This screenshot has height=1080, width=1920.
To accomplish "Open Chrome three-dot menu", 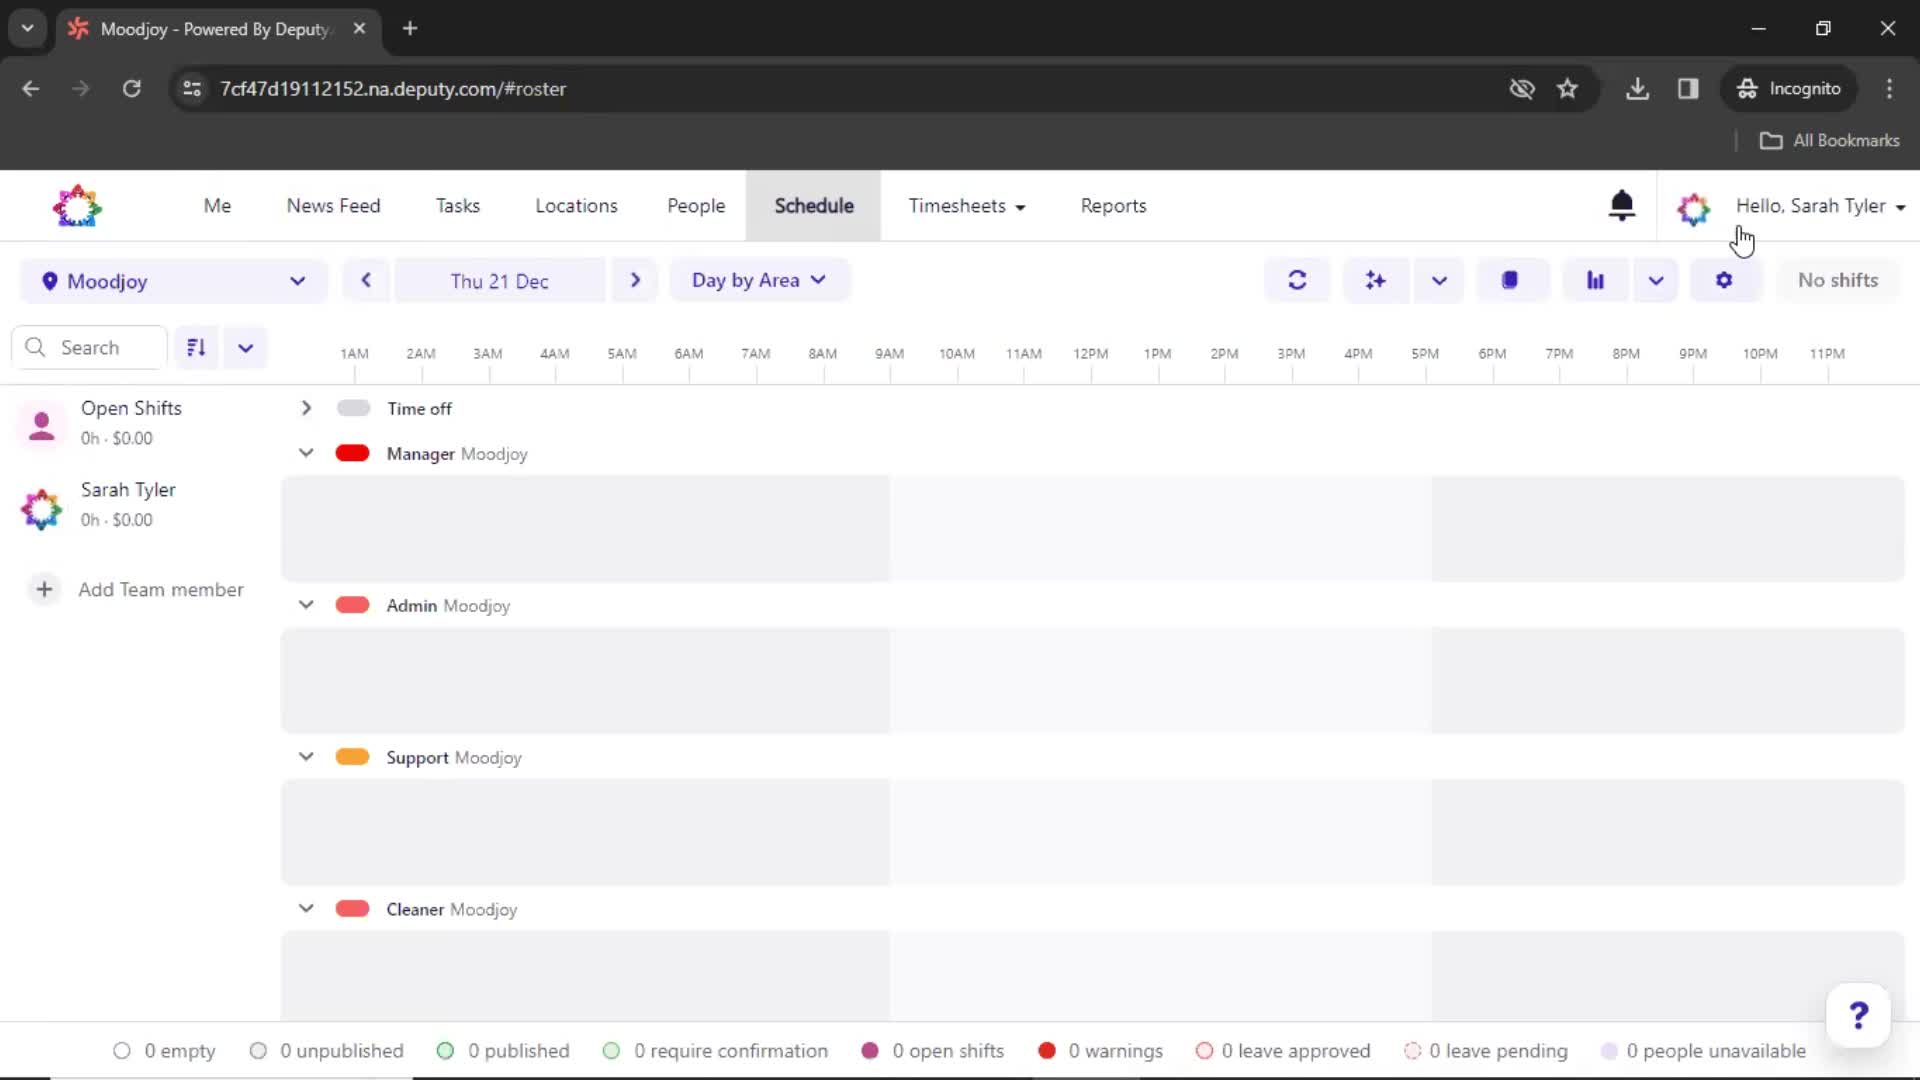I will click(1889, 89).
